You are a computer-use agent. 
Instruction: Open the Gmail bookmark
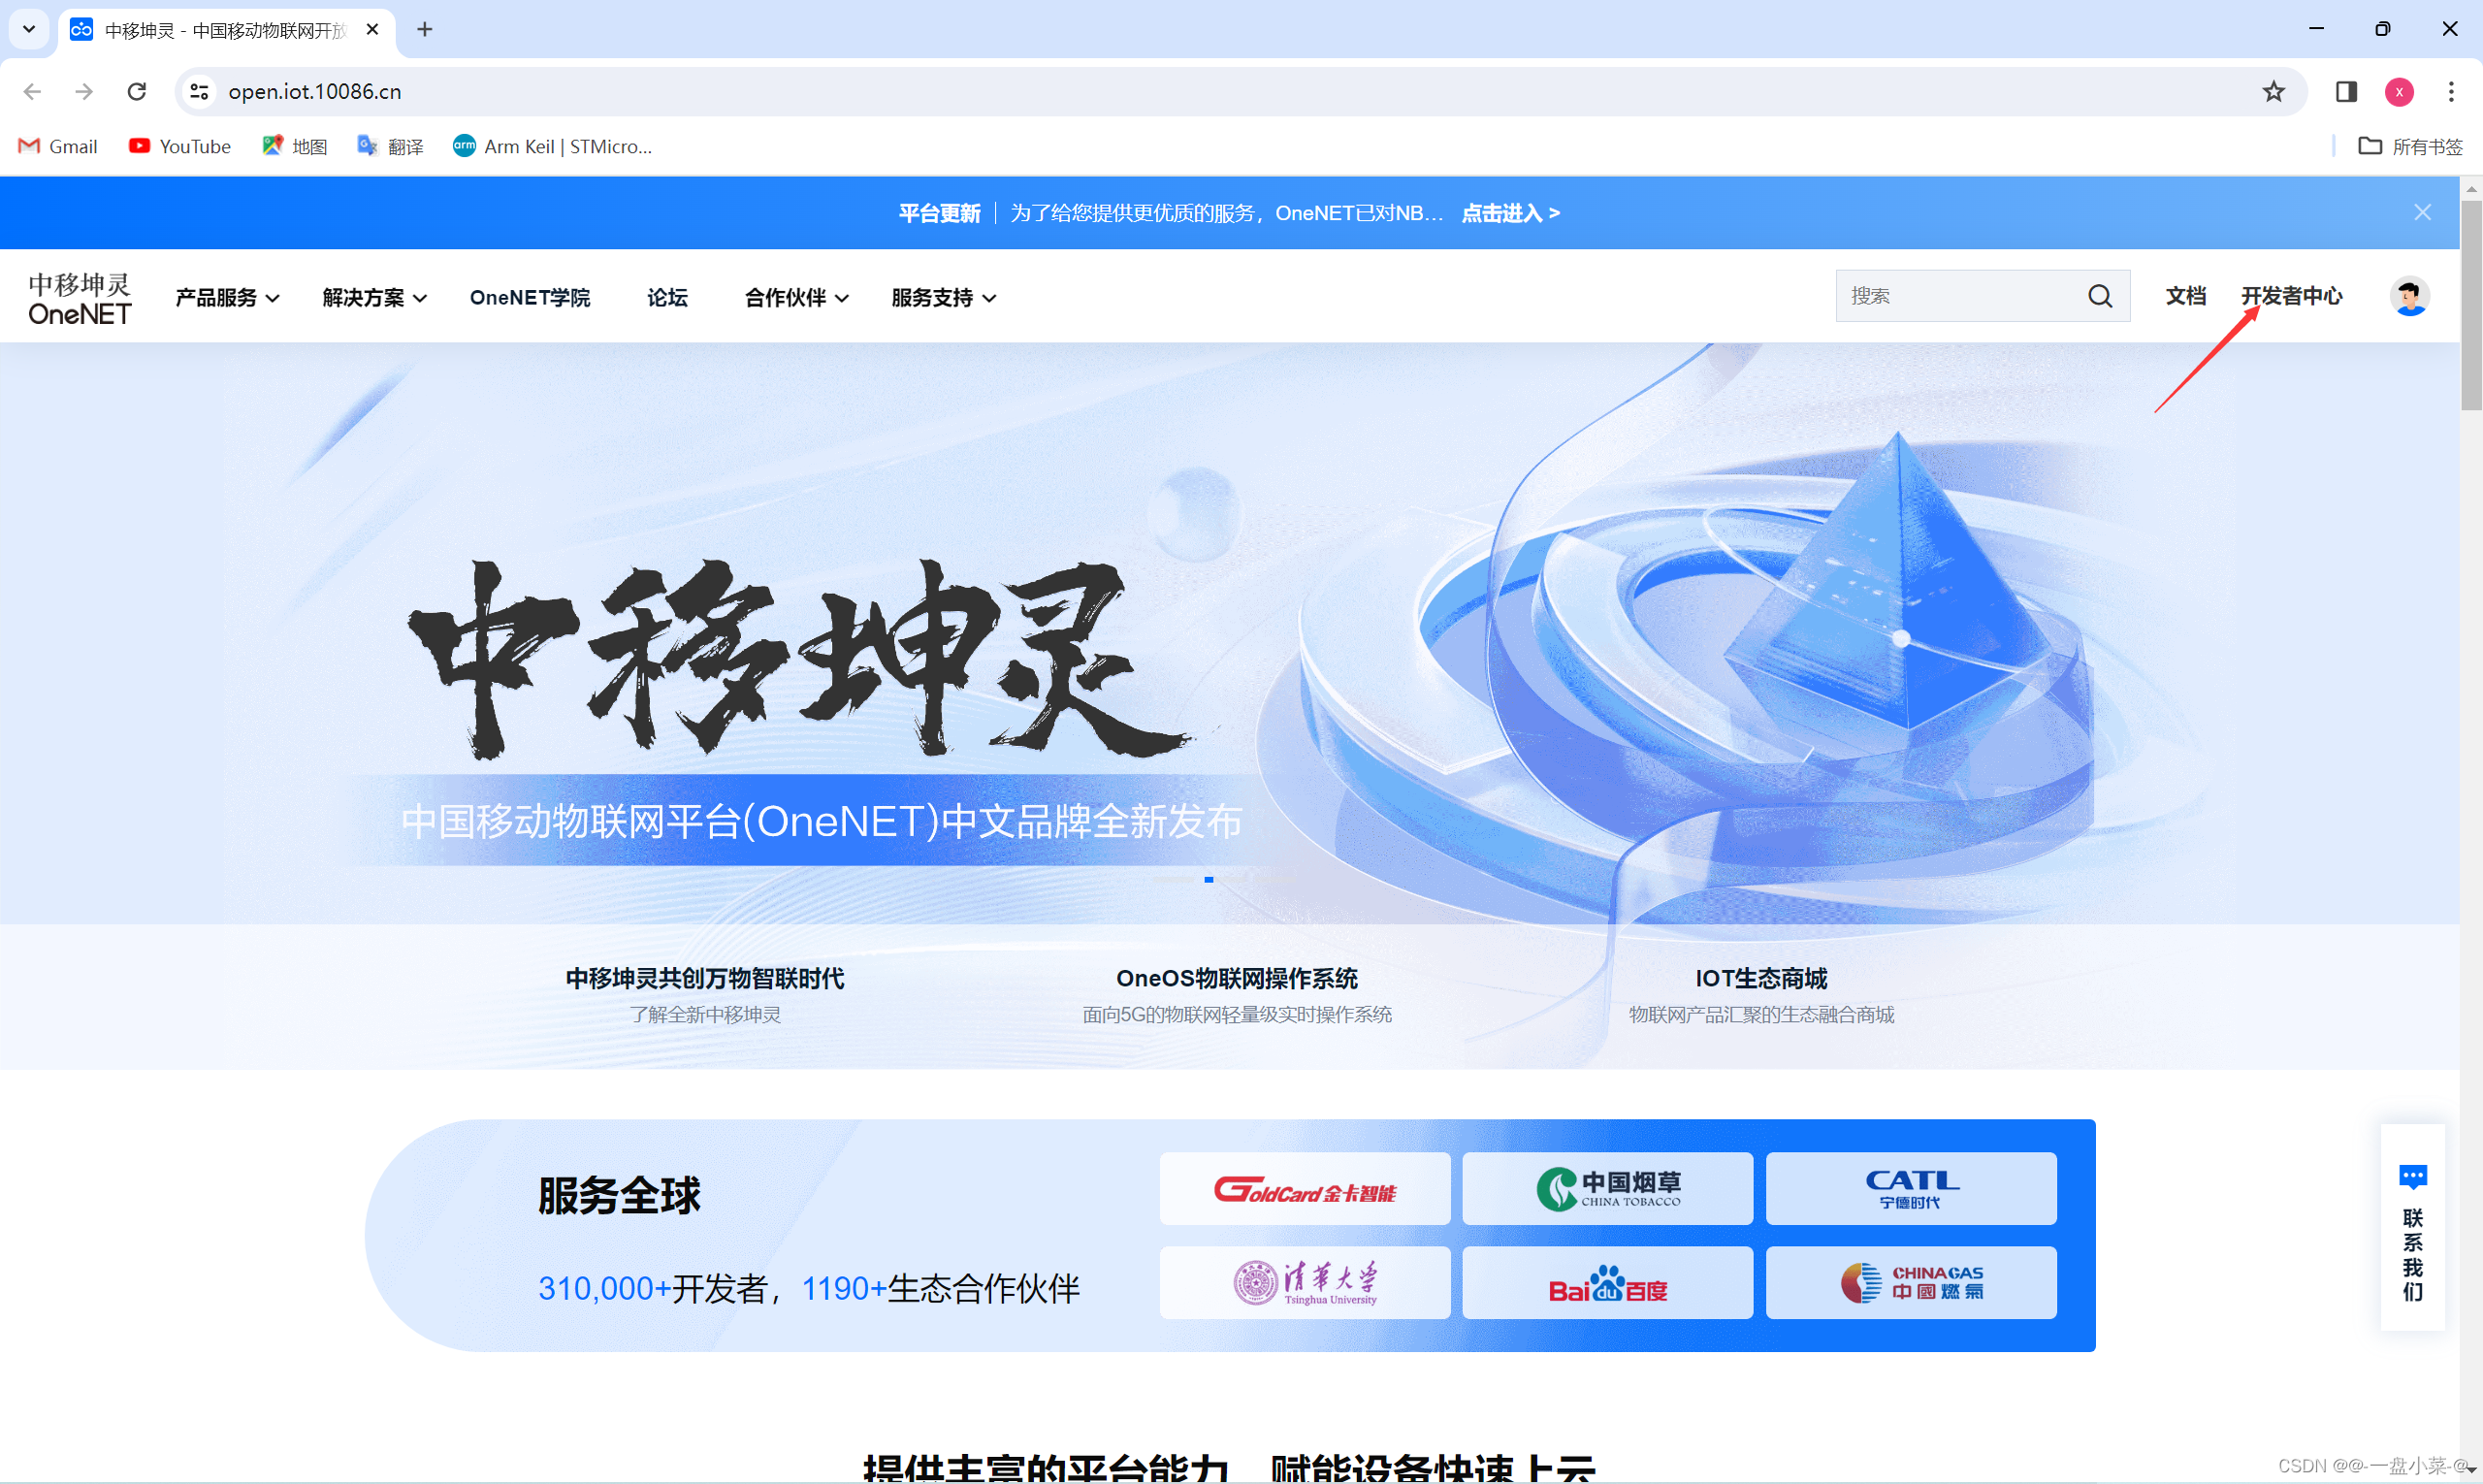coord(58,146)
